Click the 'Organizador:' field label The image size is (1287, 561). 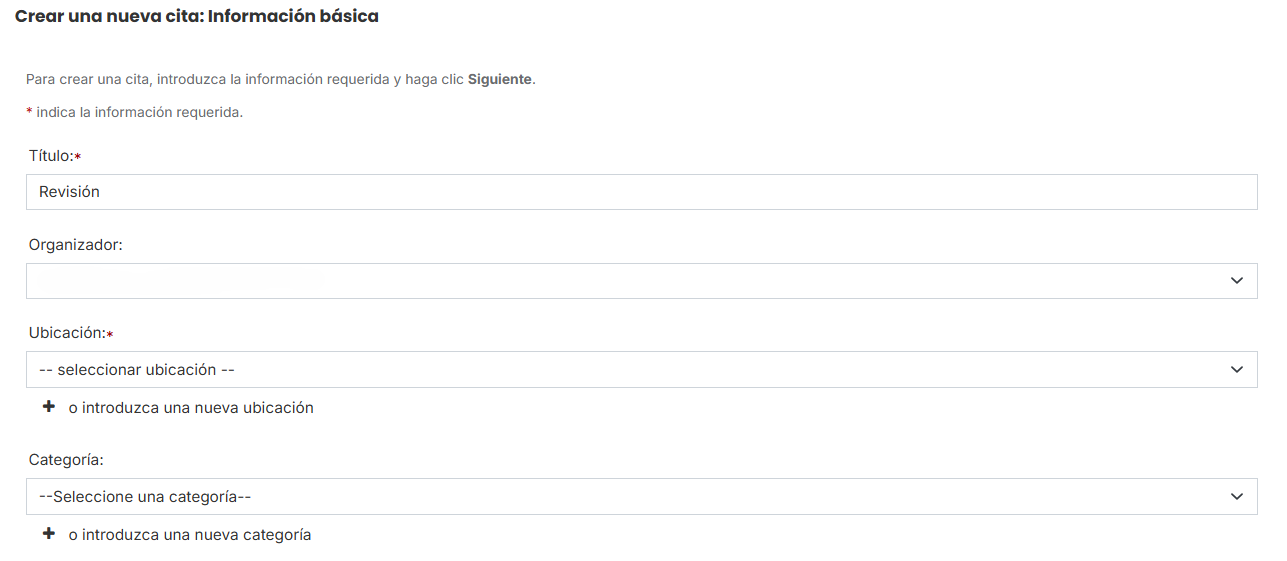tap(76, 245)
